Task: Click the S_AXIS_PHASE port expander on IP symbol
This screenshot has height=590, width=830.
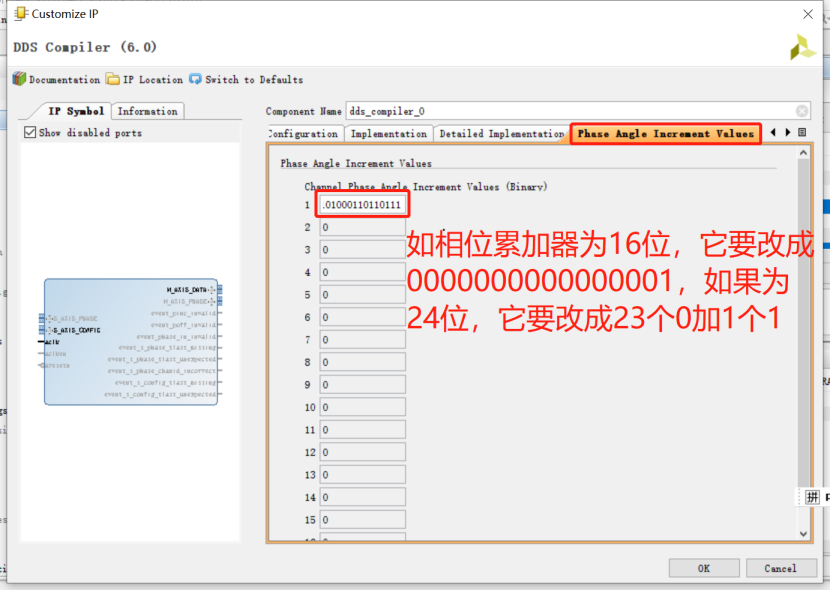Action: click(x=50, y=319)
